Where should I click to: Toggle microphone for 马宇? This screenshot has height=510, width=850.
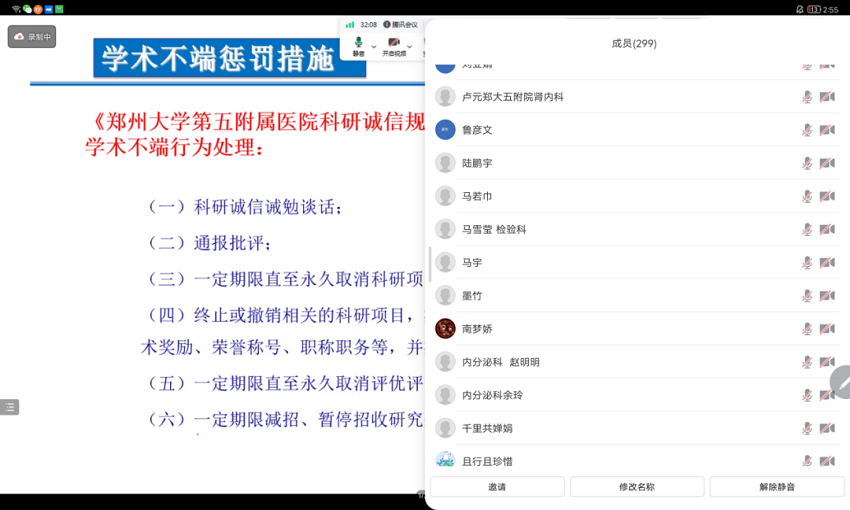tap(807, 263)
